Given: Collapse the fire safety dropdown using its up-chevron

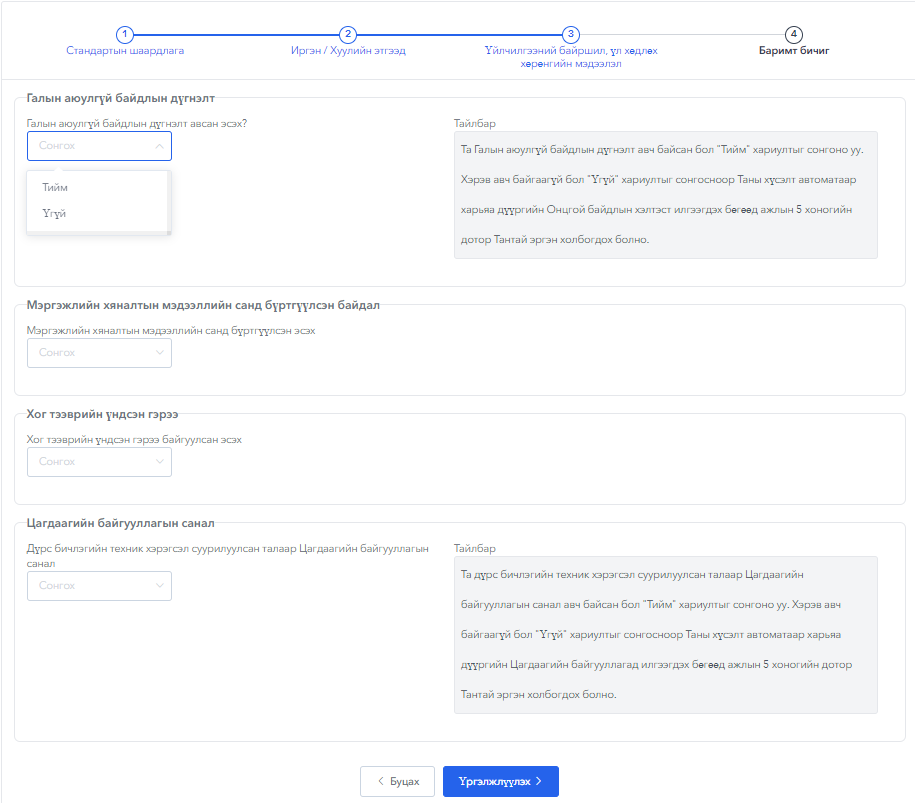Looking at the screenshot, I should click(159, 146).
